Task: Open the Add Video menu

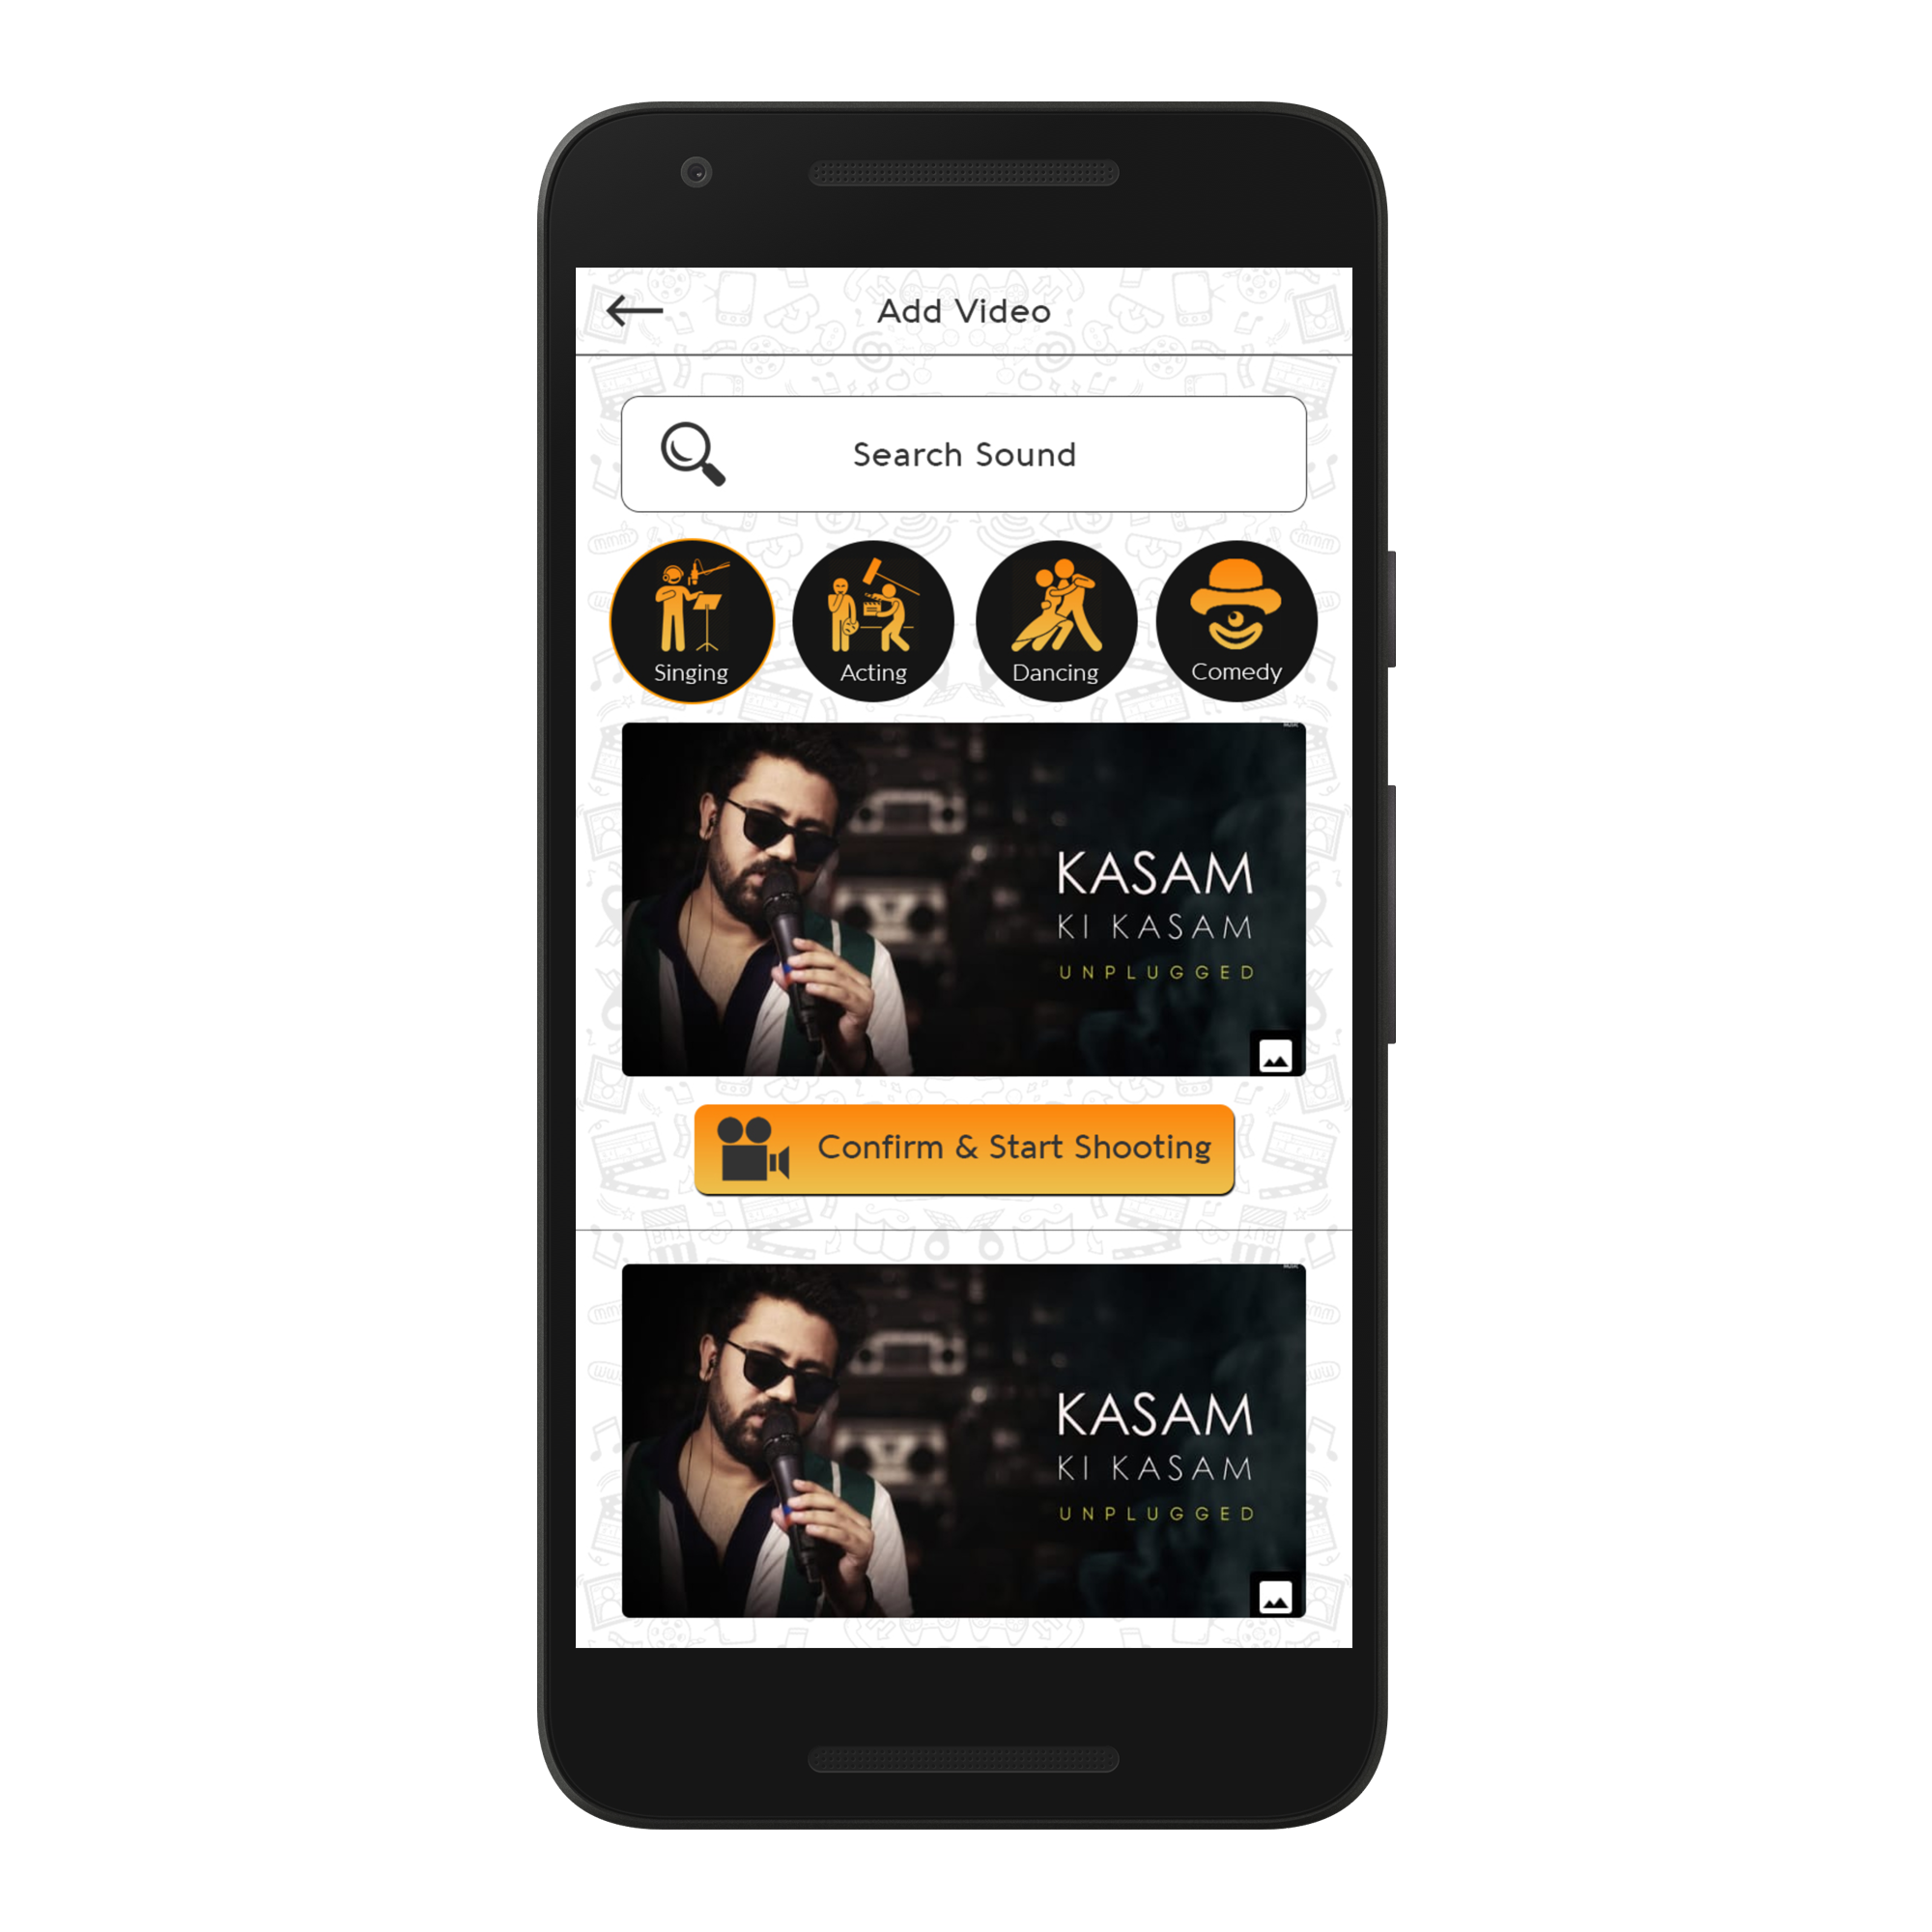Action: [x=964, y=315]
